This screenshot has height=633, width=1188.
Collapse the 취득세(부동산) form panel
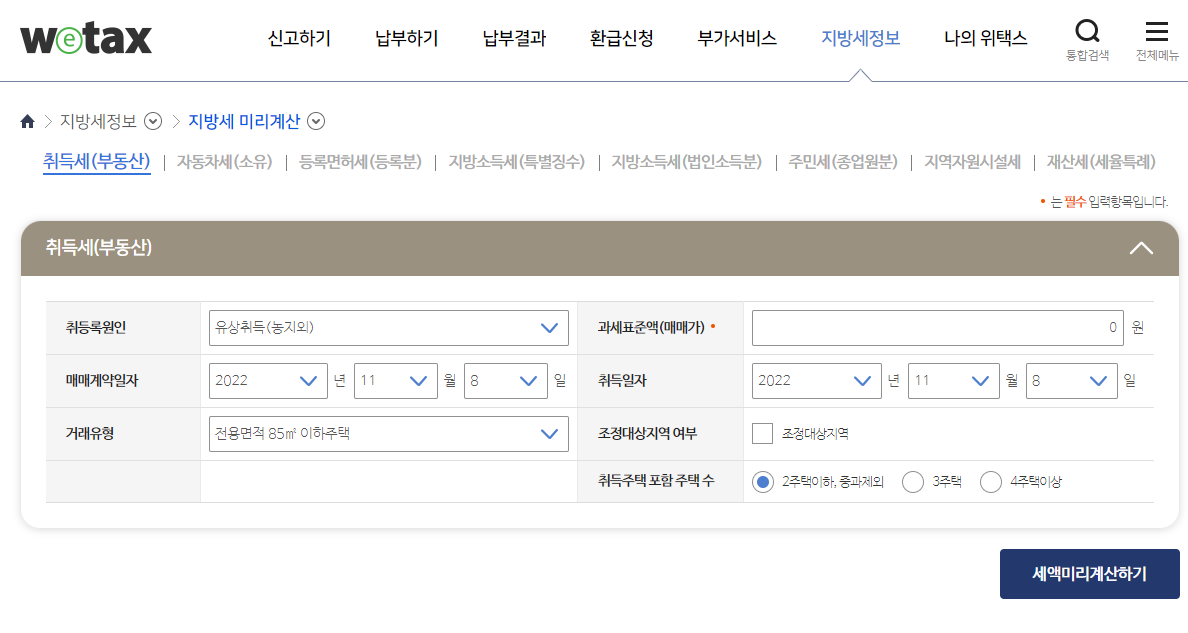[1141, 248]
